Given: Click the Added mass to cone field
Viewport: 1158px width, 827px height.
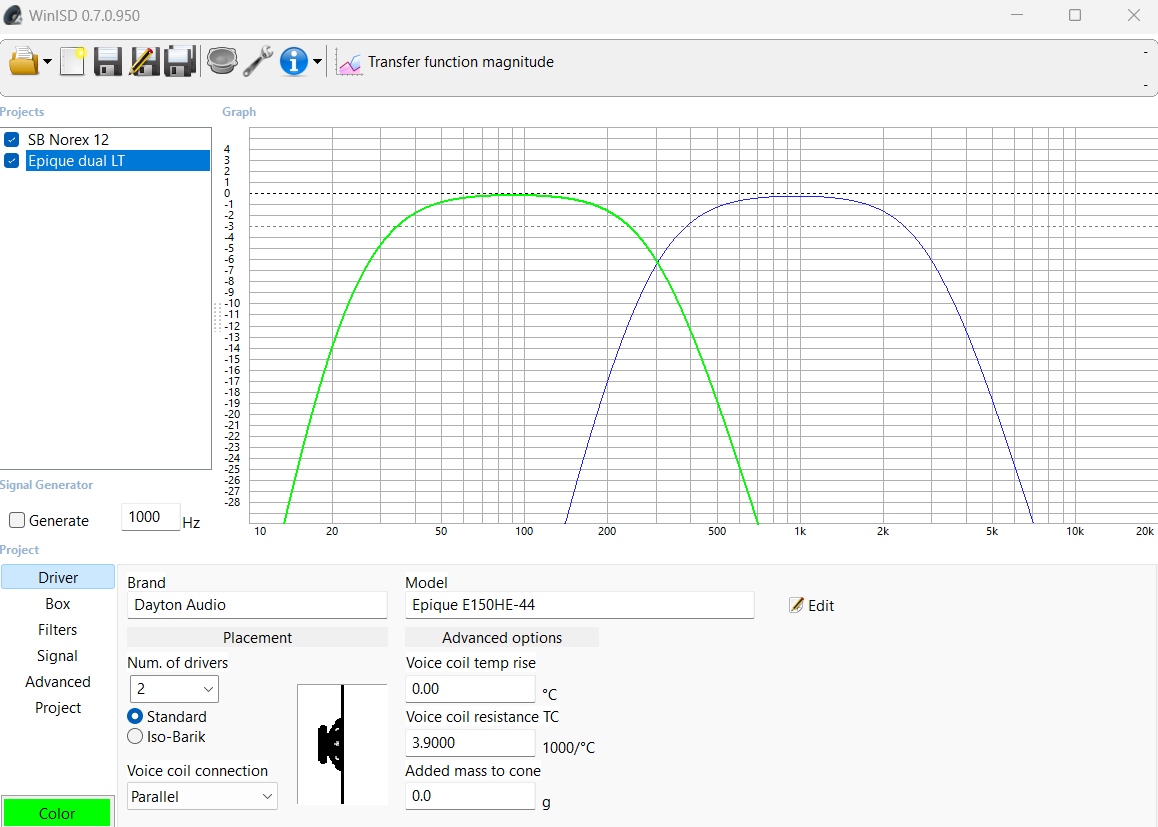Looking at the screenshot, I should pyautogui.click(x=470, y=796).
